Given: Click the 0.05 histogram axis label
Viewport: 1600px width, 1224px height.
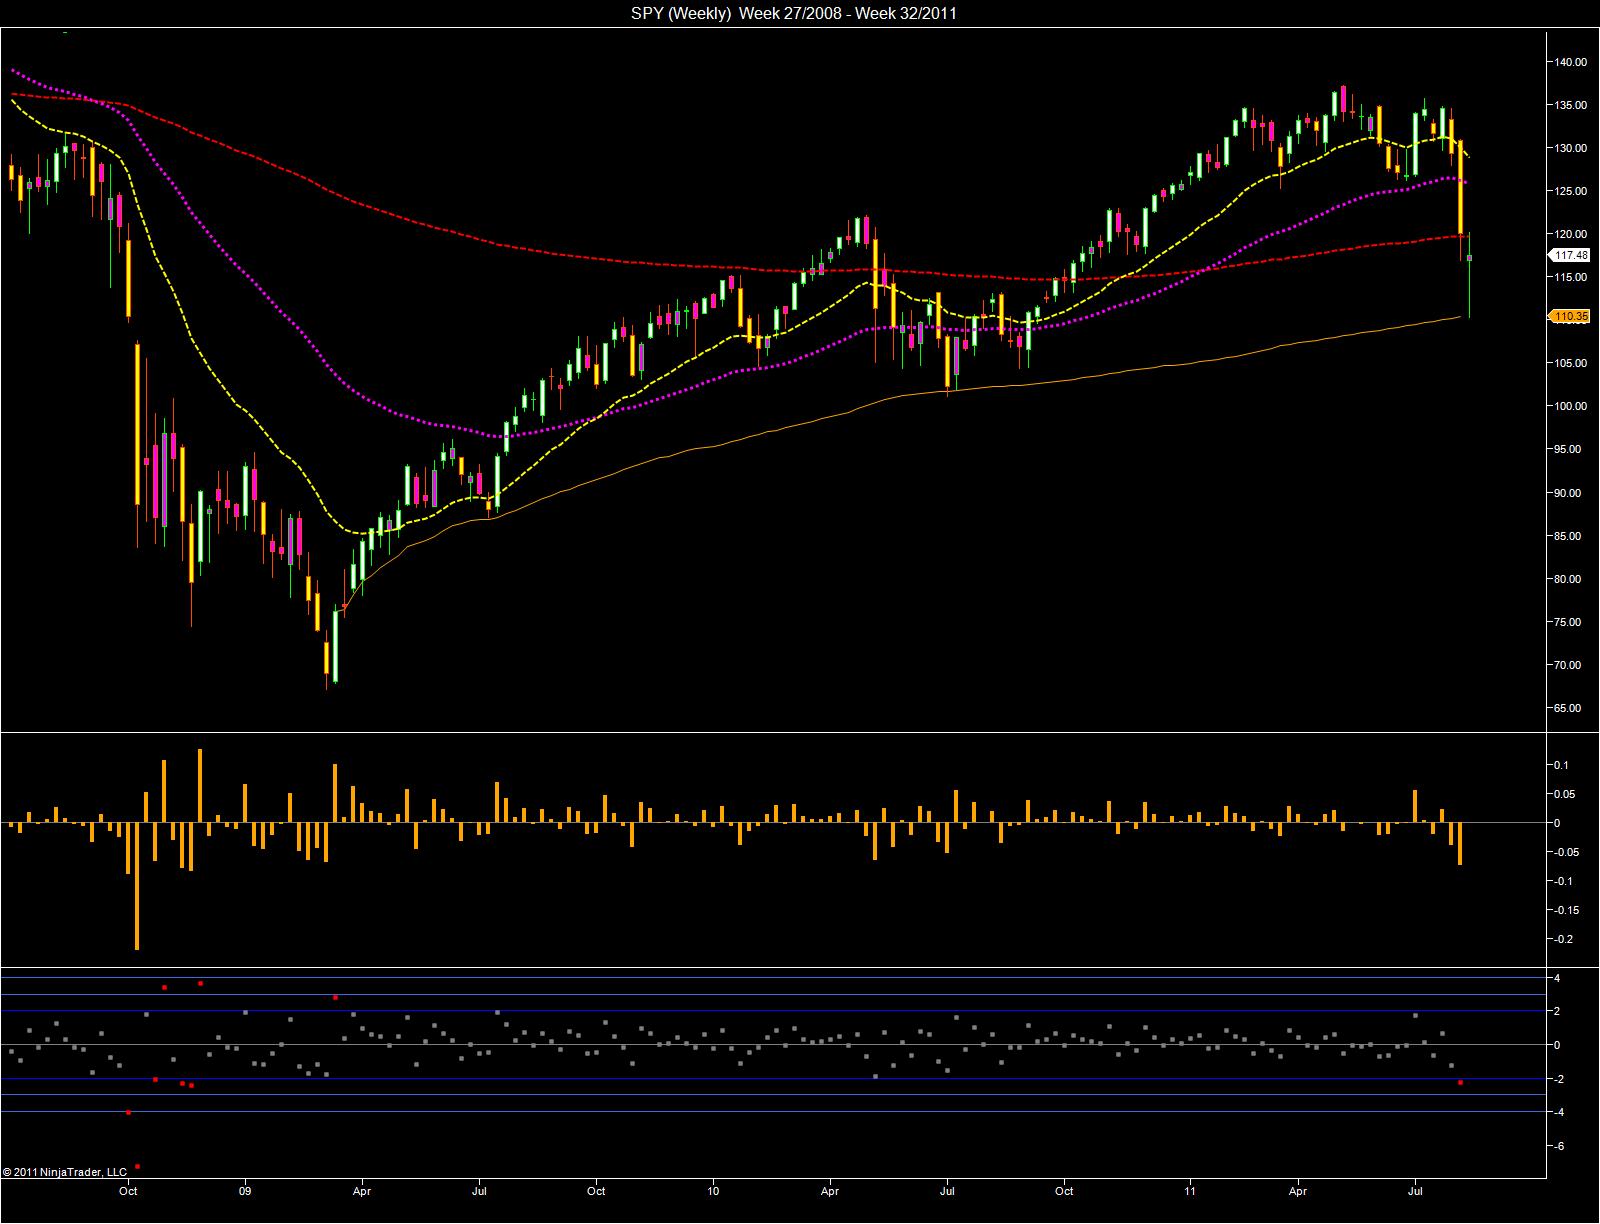Looking at the screenshot, I should 1564,794.
